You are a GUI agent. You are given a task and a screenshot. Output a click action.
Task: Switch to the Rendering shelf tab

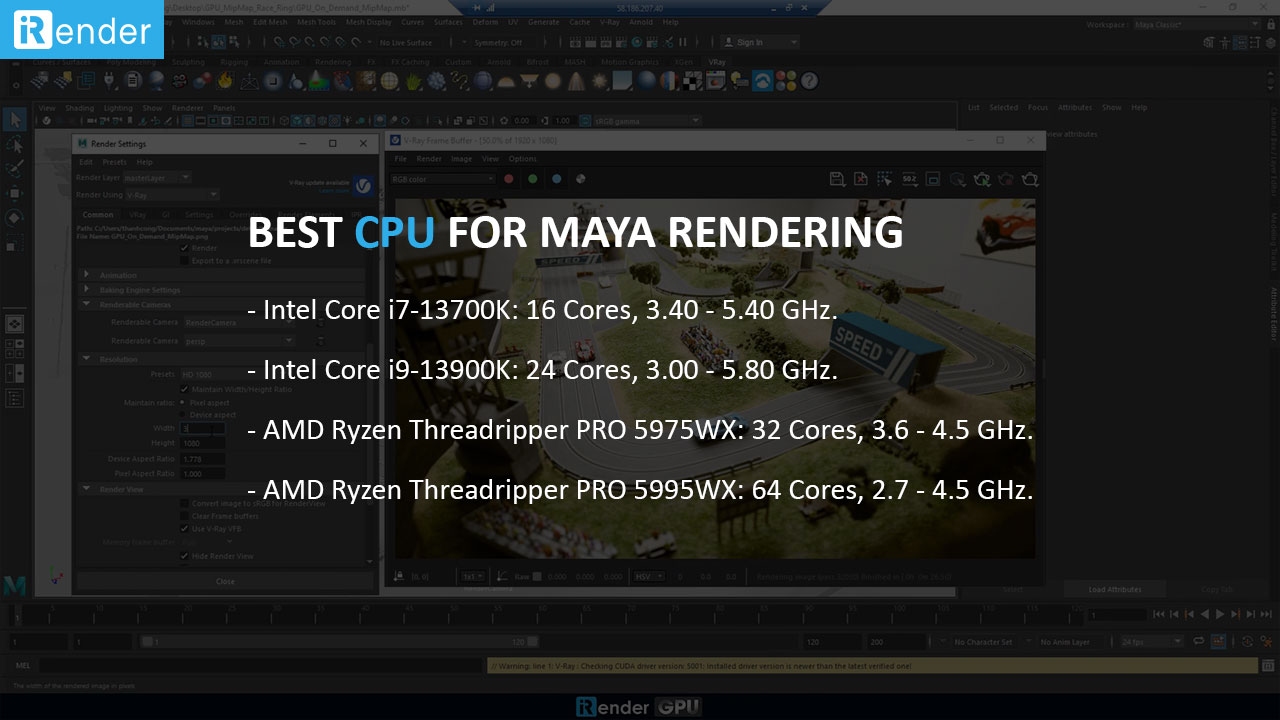[x=333, y=62]
